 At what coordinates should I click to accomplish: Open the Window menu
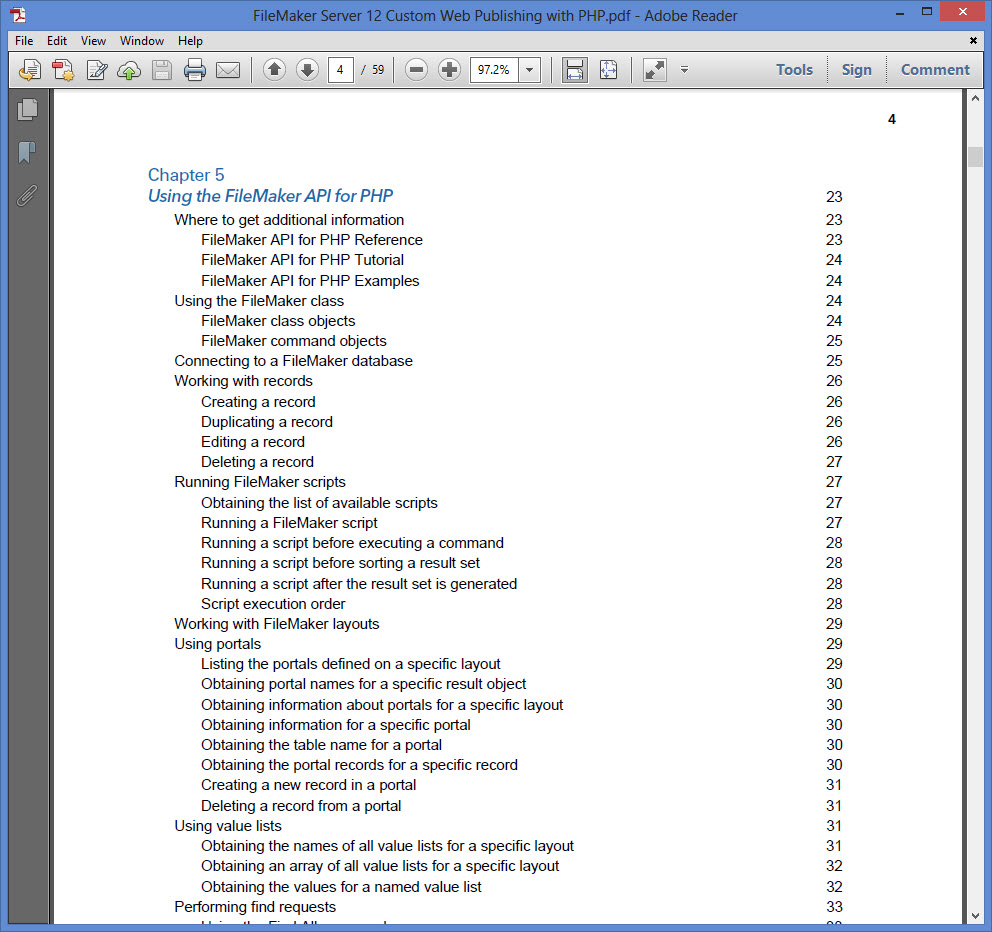click(x=142, y=40)
